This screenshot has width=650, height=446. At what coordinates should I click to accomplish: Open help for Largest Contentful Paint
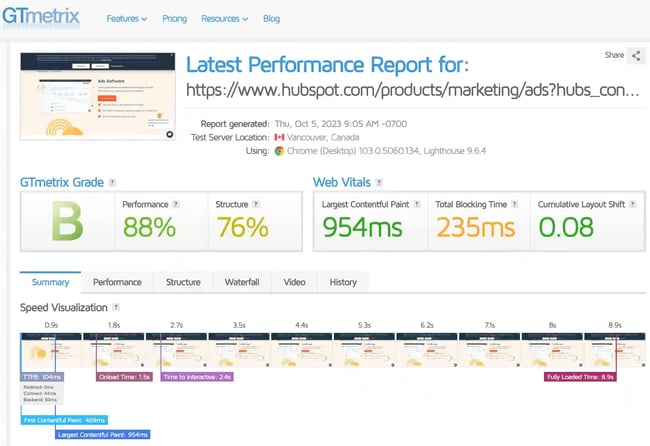(417, 204)
